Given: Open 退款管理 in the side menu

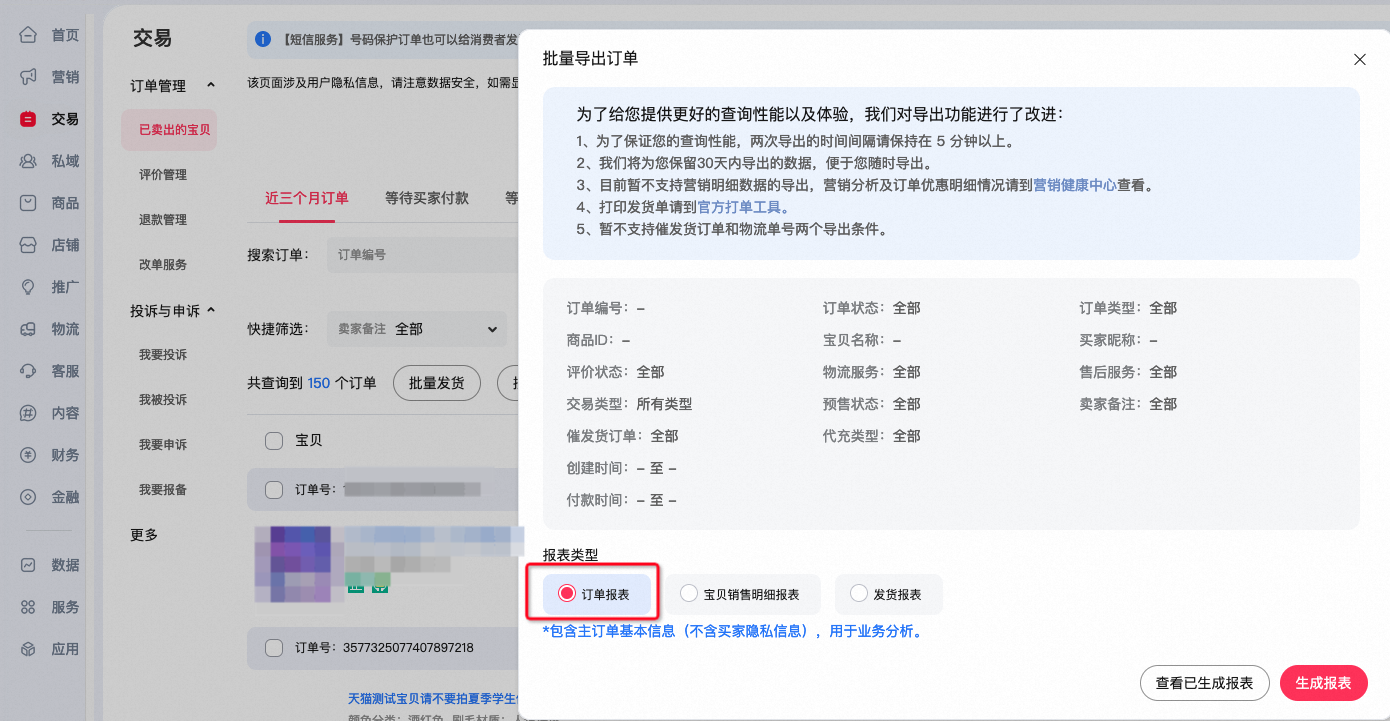Looking at the screenshot, I should [x=163, y=220].
